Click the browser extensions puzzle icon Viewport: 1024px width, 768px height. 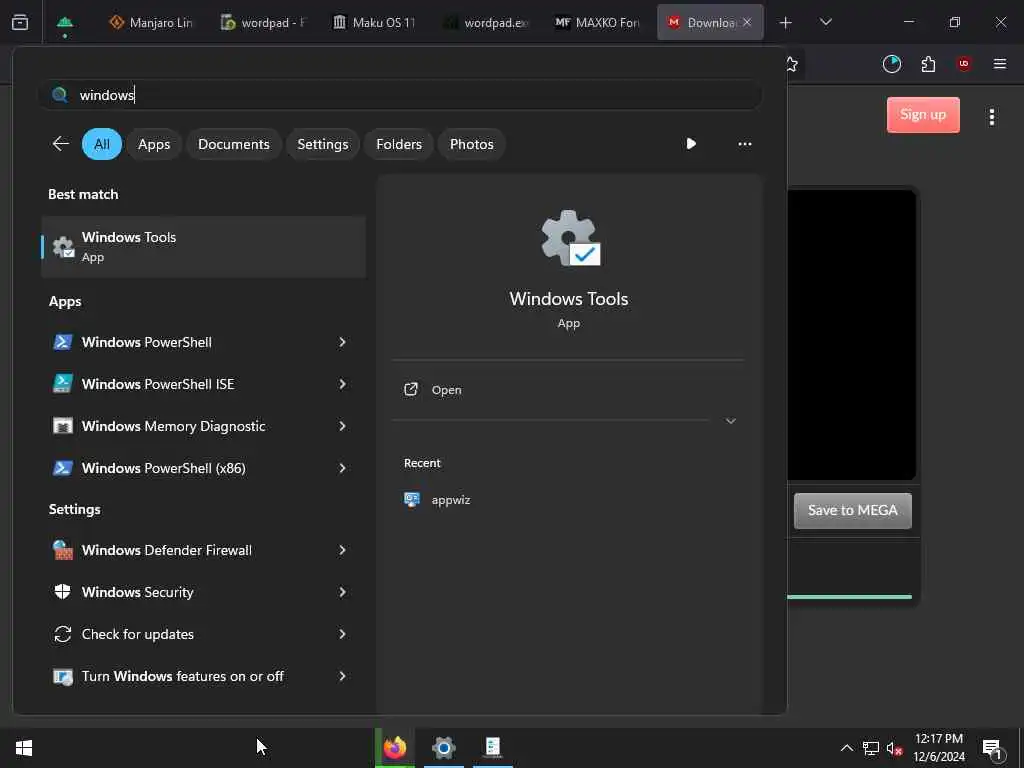coord(928,64)
